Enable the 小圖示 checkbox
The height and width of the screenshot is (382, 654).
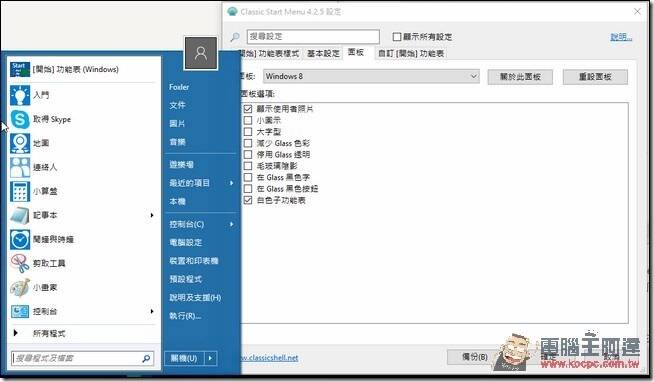(x=248, y=121)
